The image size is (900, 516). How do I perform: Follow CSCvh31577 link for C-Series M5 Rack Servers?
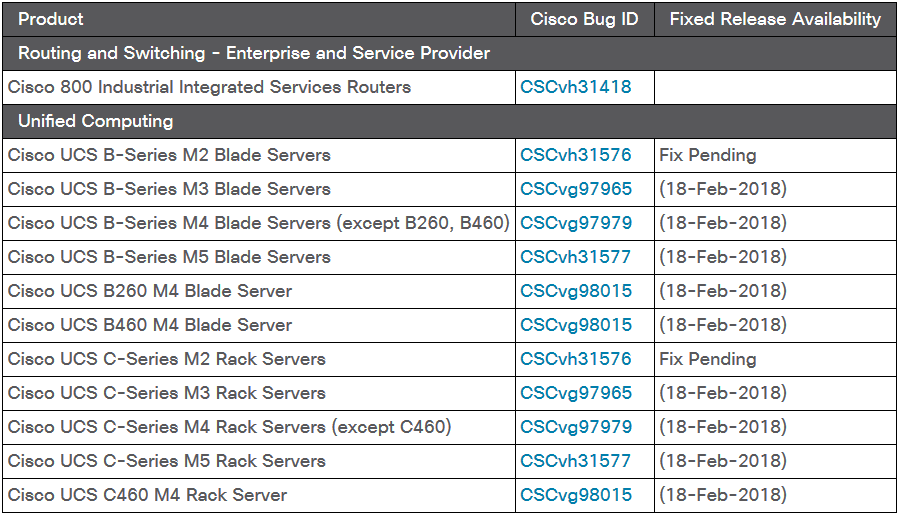(x=575, y=461)
